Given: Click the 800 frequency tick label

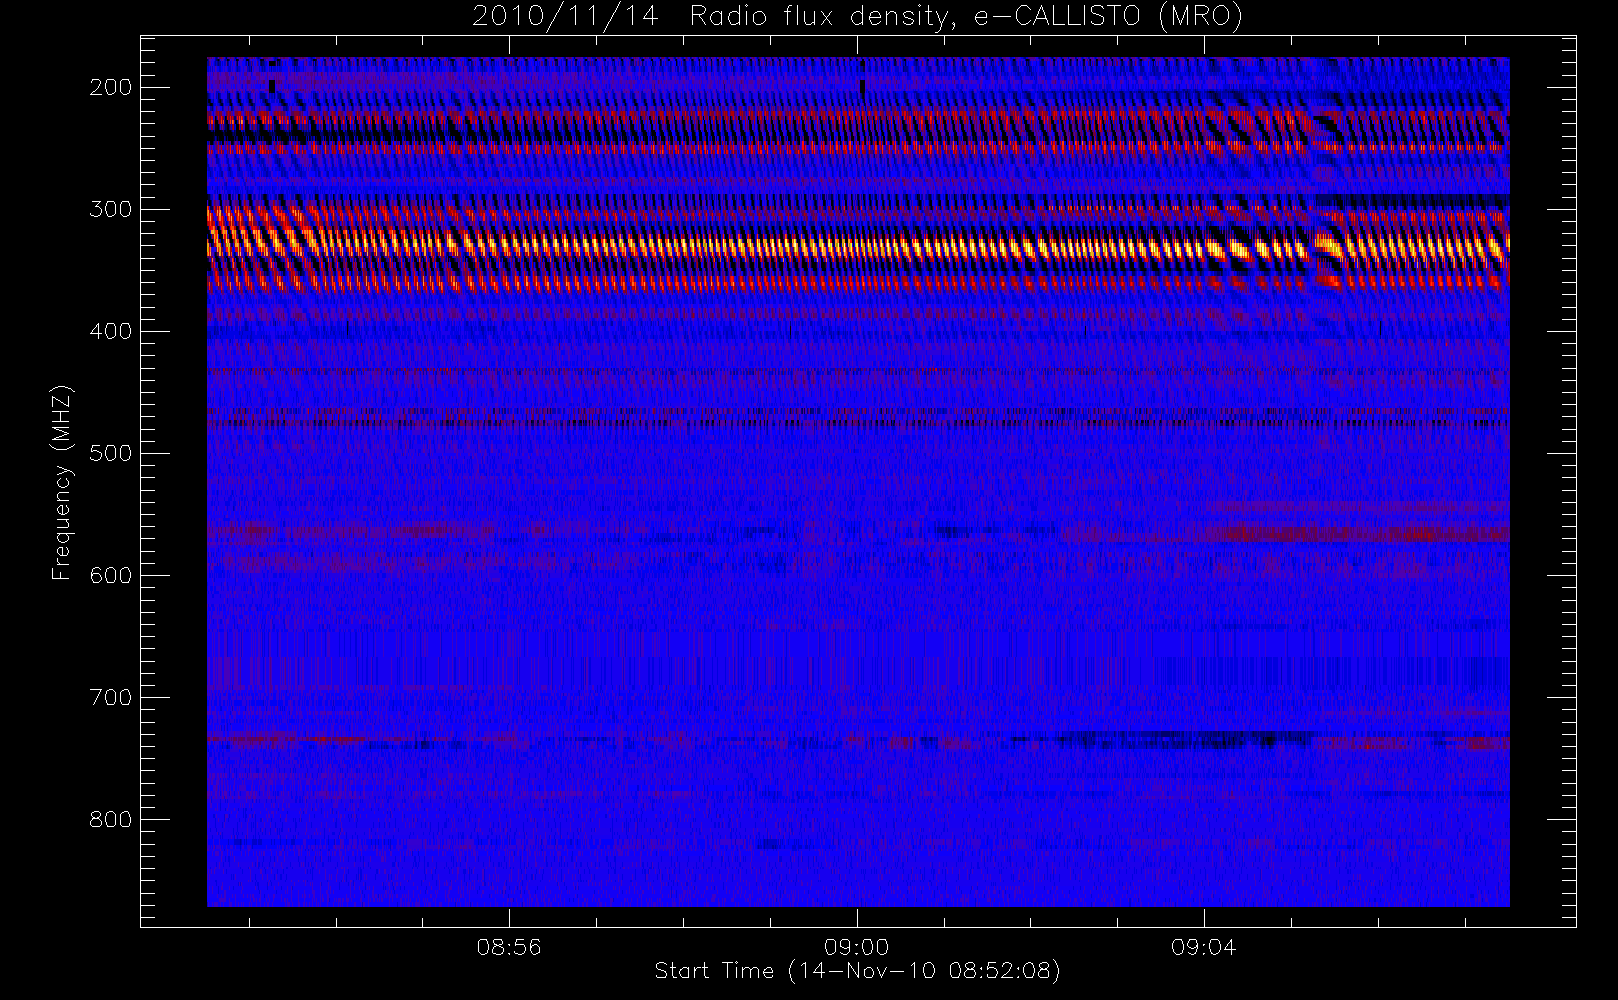Looking at the screenshot, I should 111,819.
